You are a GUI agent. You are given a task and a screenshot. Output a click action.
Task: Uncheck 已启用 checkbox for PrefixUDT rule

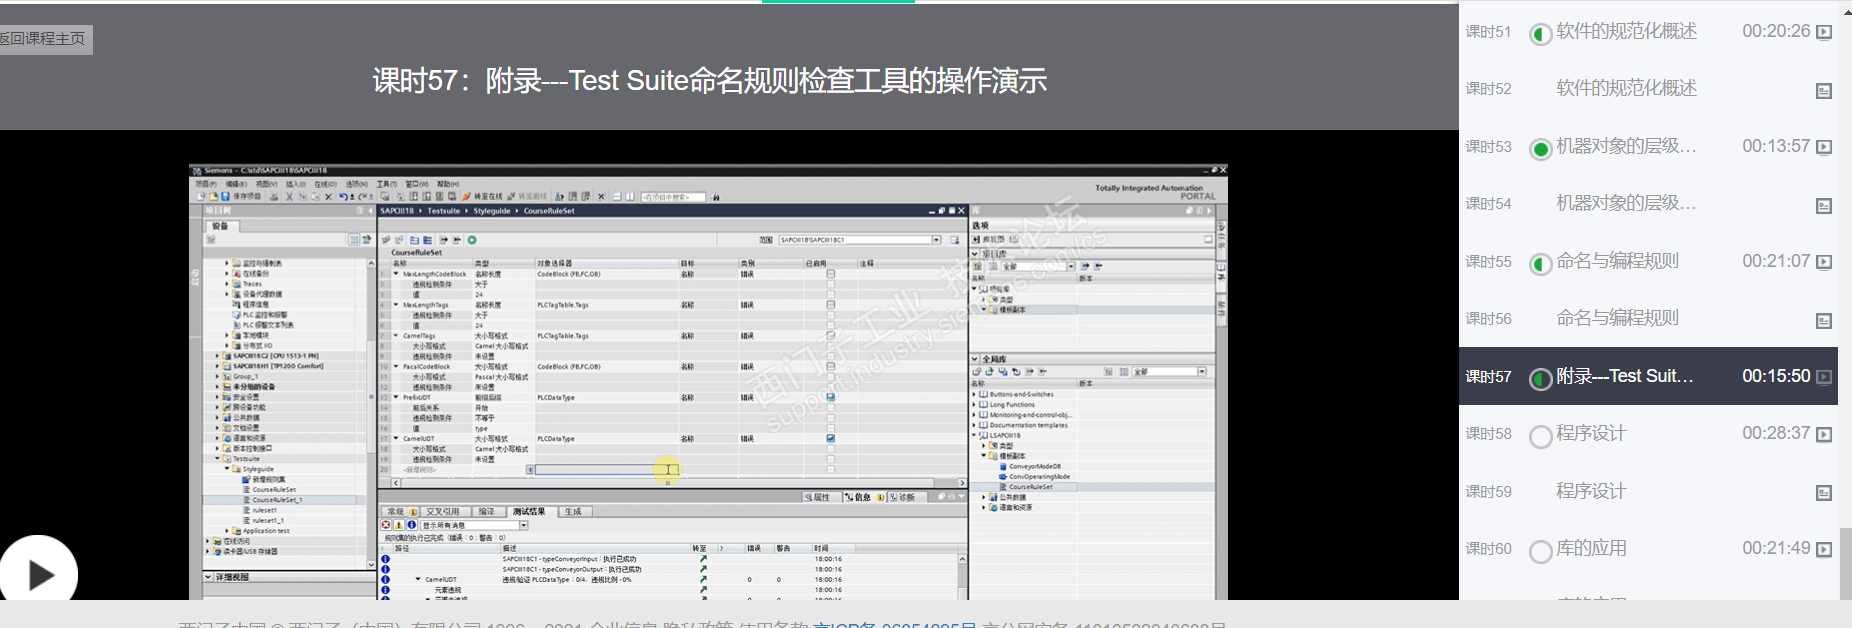point(830,398)
